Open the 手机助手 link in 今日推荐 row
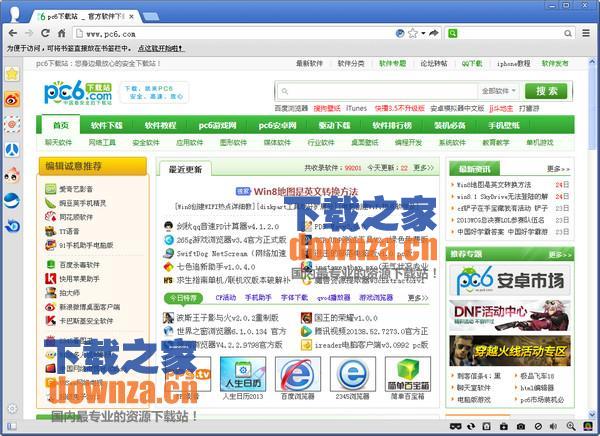 click(x=258, y=297)
